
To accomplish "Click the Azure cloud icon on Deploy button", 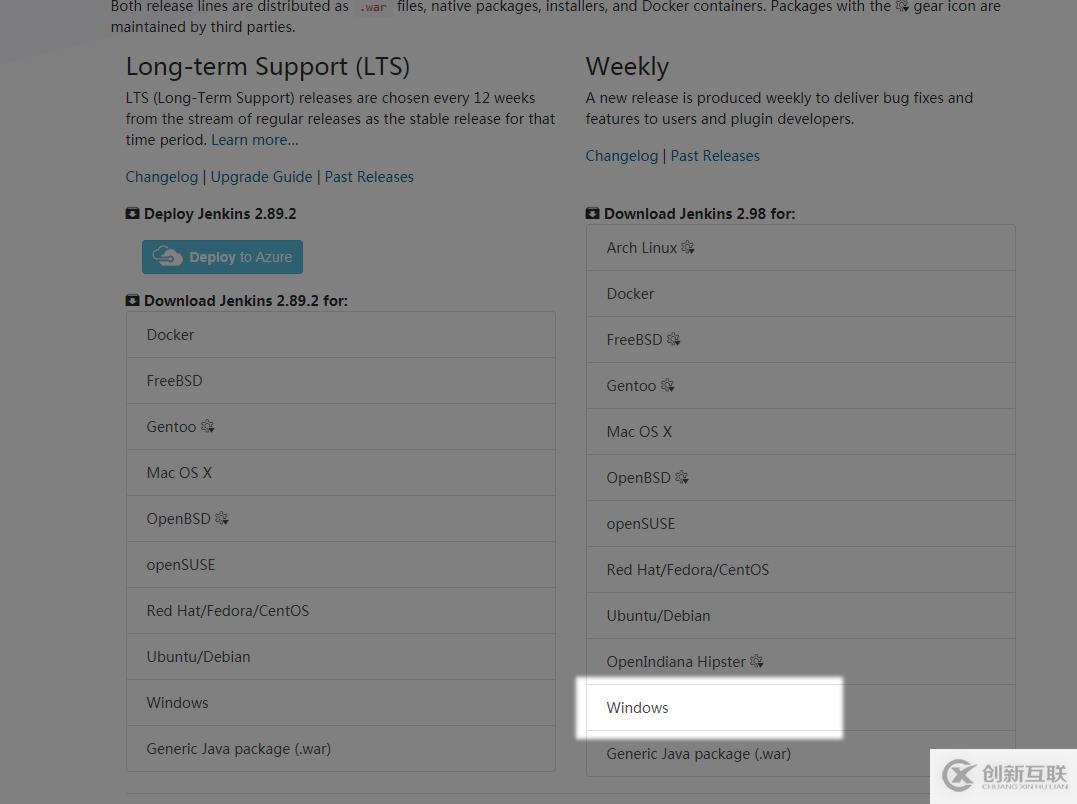I will 167,257.
